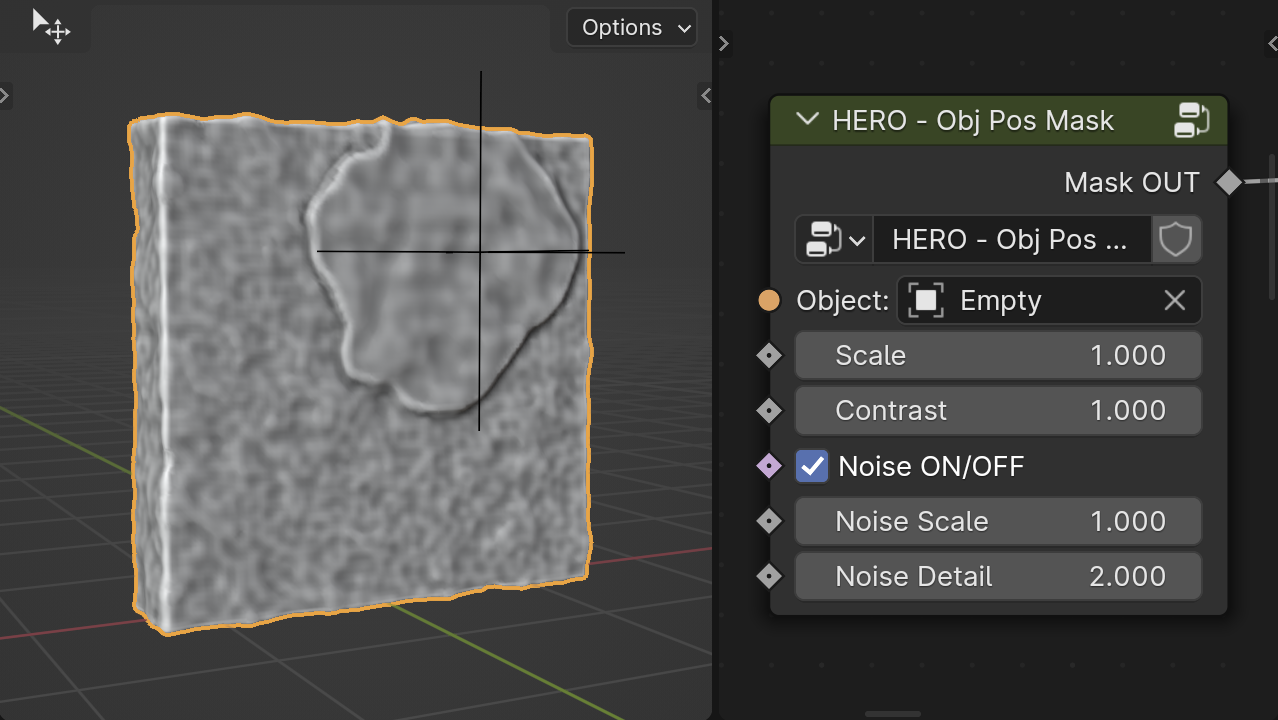This screenshot has width=1278, height=720.
Task: Open the Options dropdown in viewport header
Action: (632, 27)
